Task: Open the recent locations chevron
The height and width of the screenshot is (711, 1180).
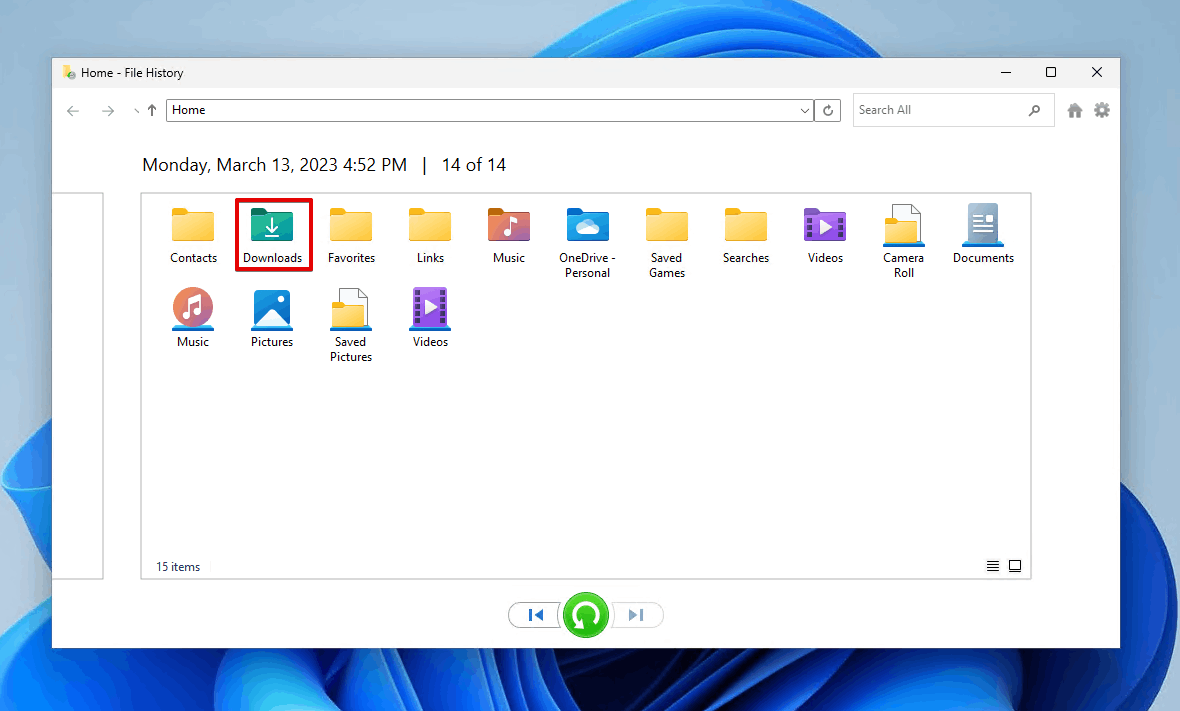Action: (x=136, y=111)
